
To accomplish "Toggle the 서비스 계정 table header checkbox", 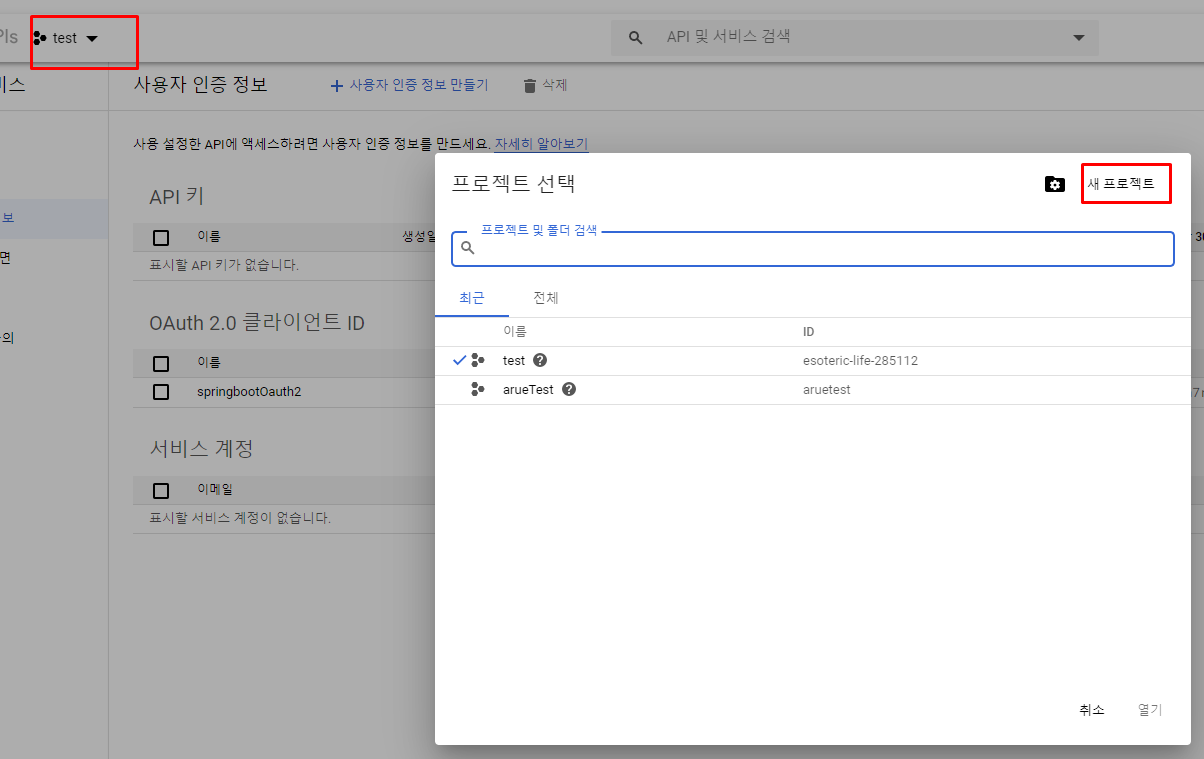I will [x=161, y=490].
